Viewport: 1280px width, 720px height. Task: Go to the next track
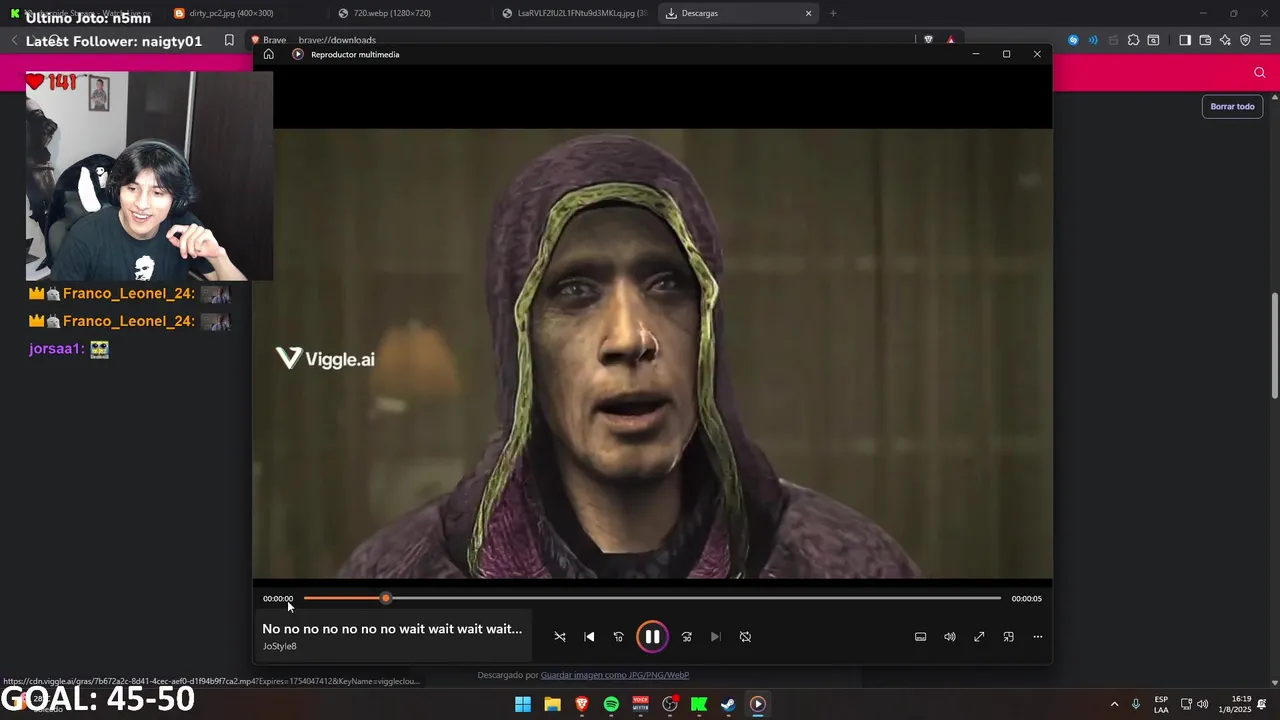click(x=716, y=637)
